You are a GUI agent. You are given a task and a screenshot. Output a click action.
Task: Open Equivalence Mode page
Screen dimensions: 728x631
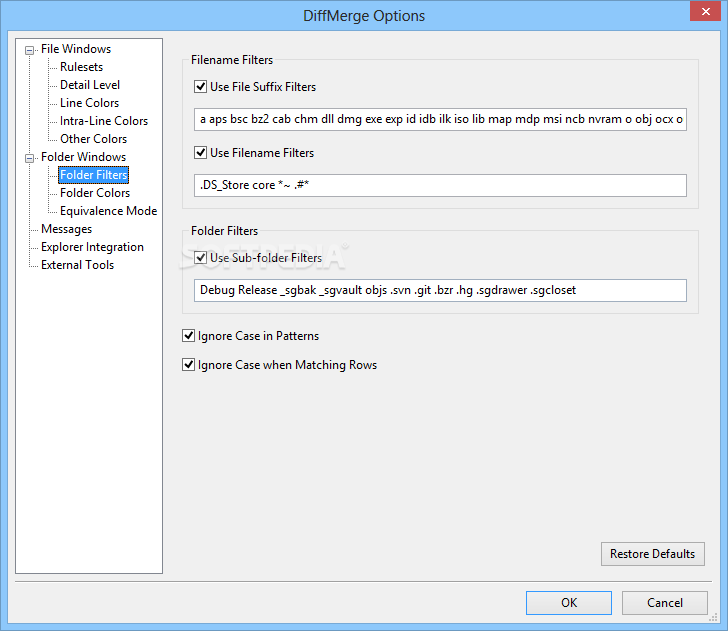click(108, 211)
